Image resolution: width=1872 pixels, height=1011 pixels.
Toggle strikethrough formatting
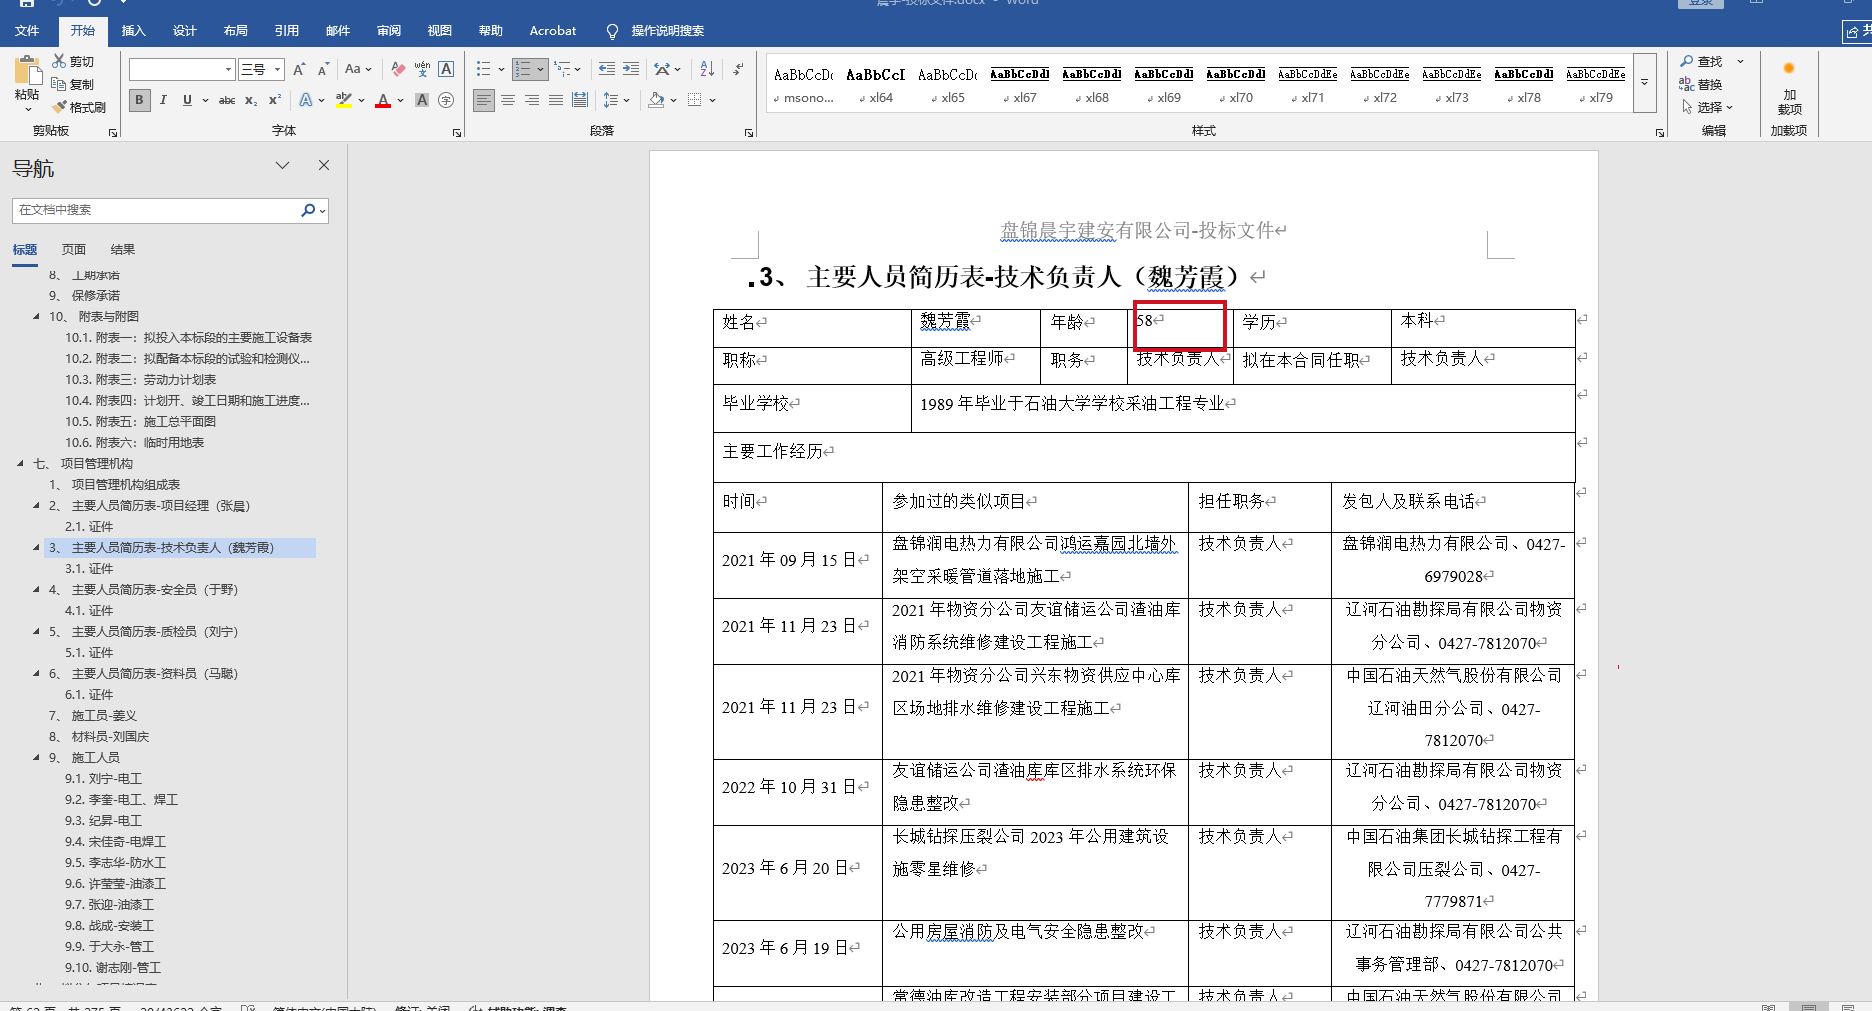227,100
